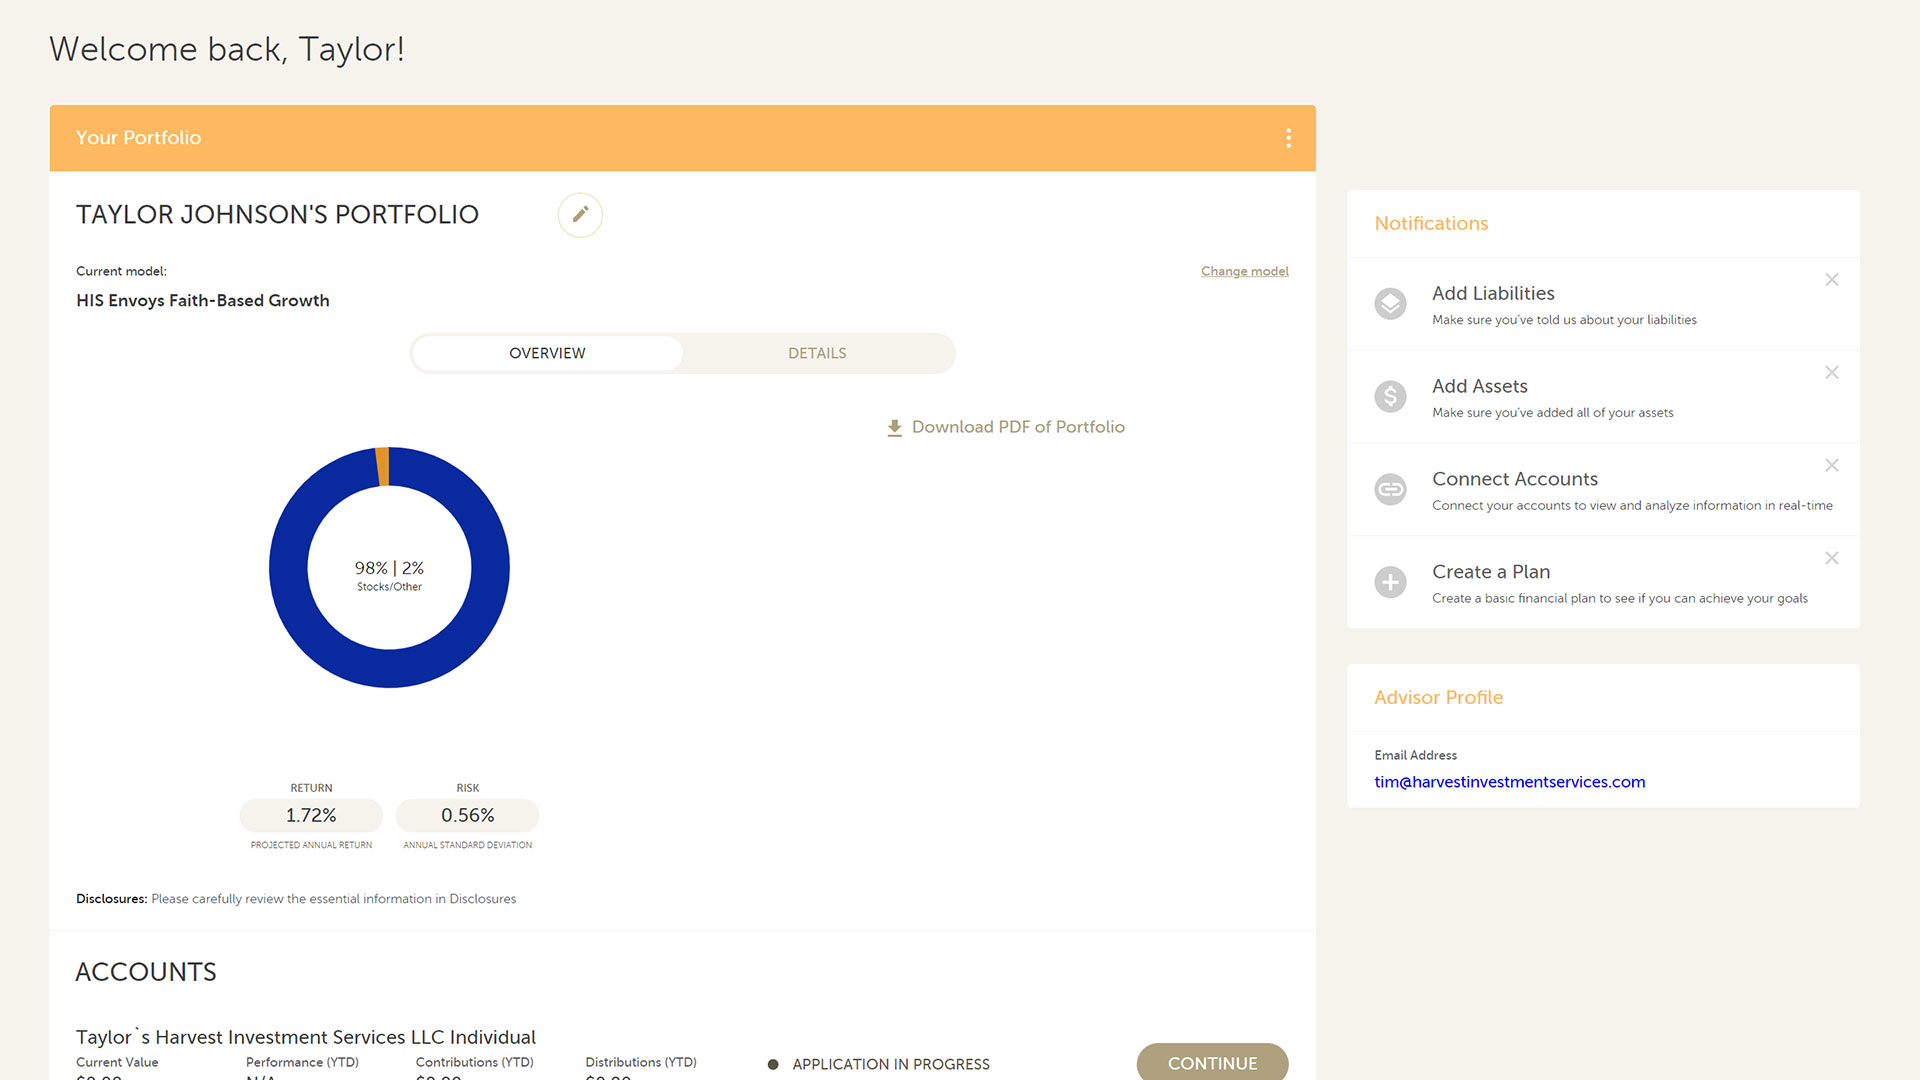Click Taylor's Harvest Investment Services LLC Individual account
This screenshot has width=1920, height=1080.
pos(306,1037)
